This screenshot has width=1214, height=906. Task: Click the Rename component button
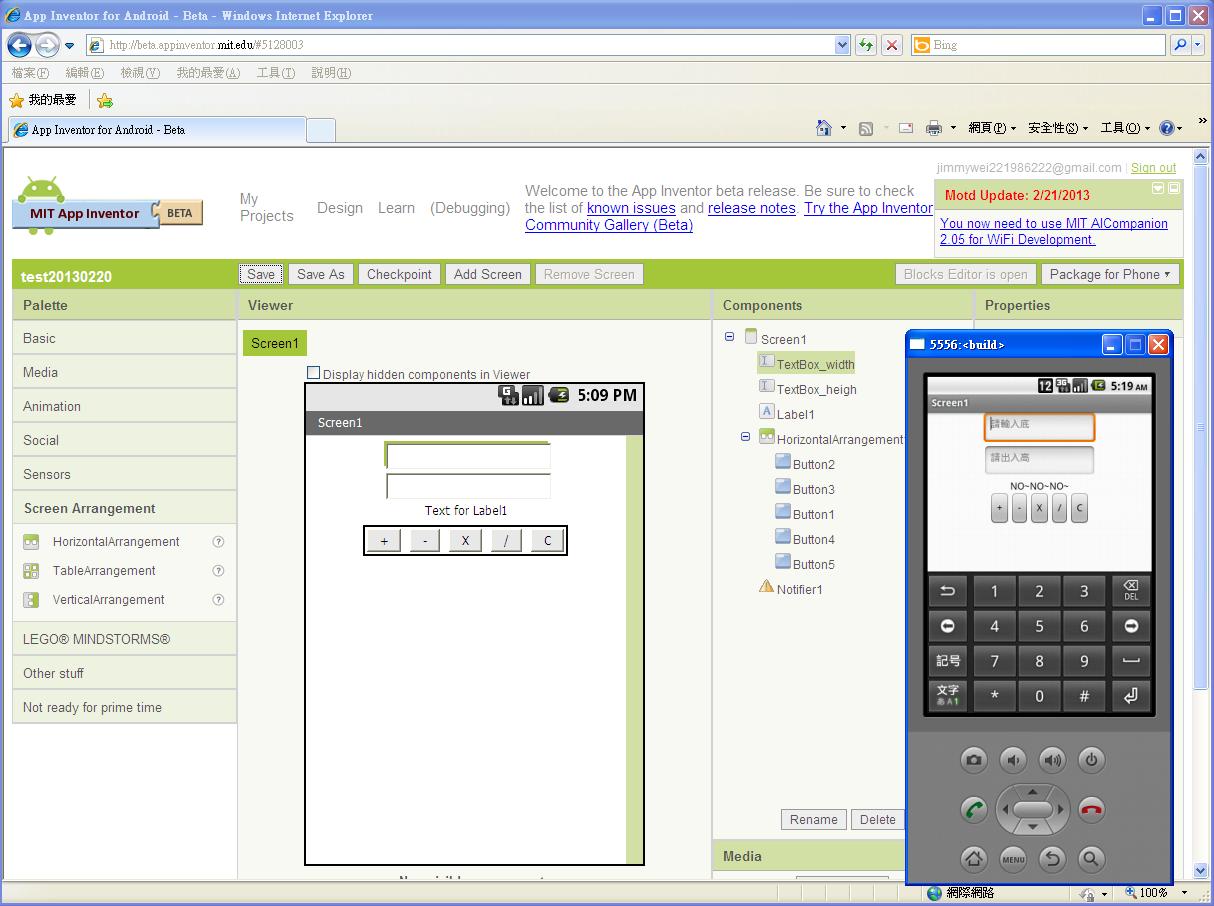click(x=813, y=819)
